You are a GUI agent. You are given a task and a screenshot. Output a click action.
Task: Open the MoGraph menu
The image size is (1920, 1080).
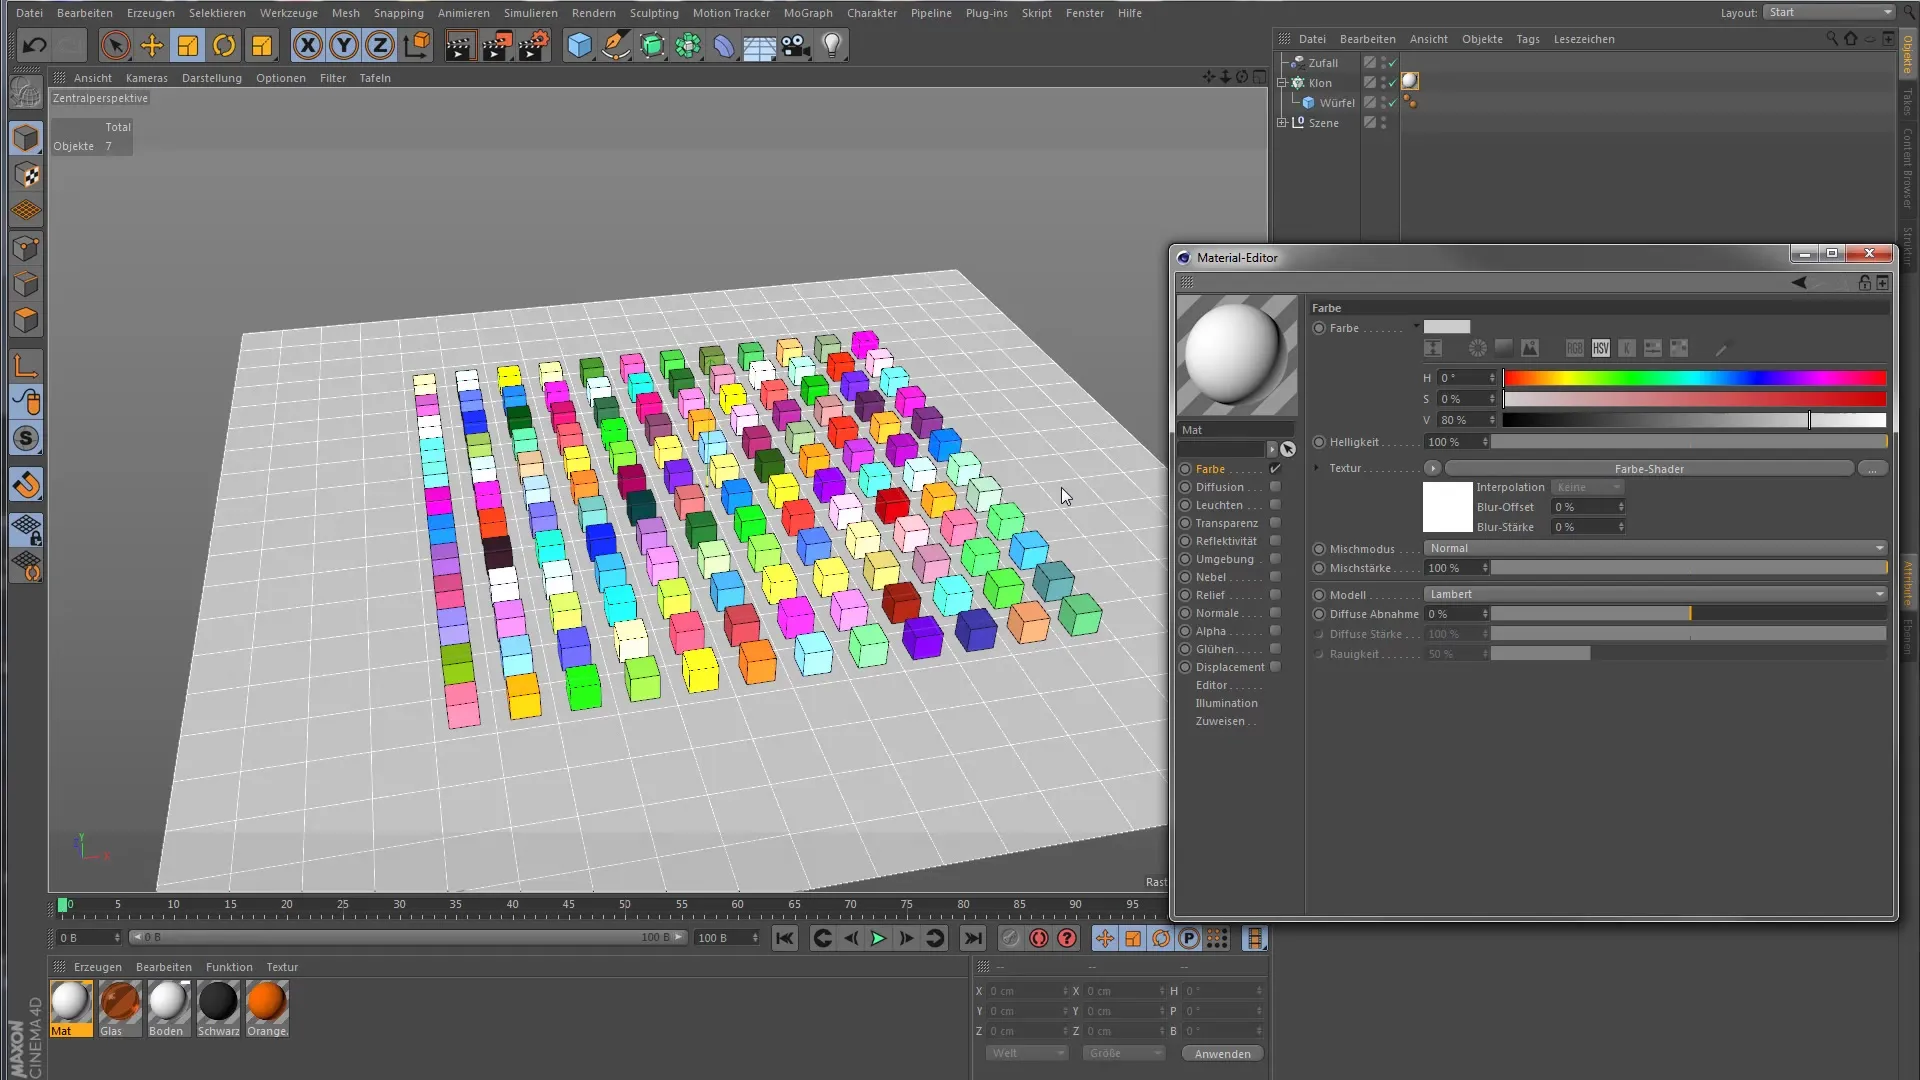pyautogui.click(x=807, y=13)
